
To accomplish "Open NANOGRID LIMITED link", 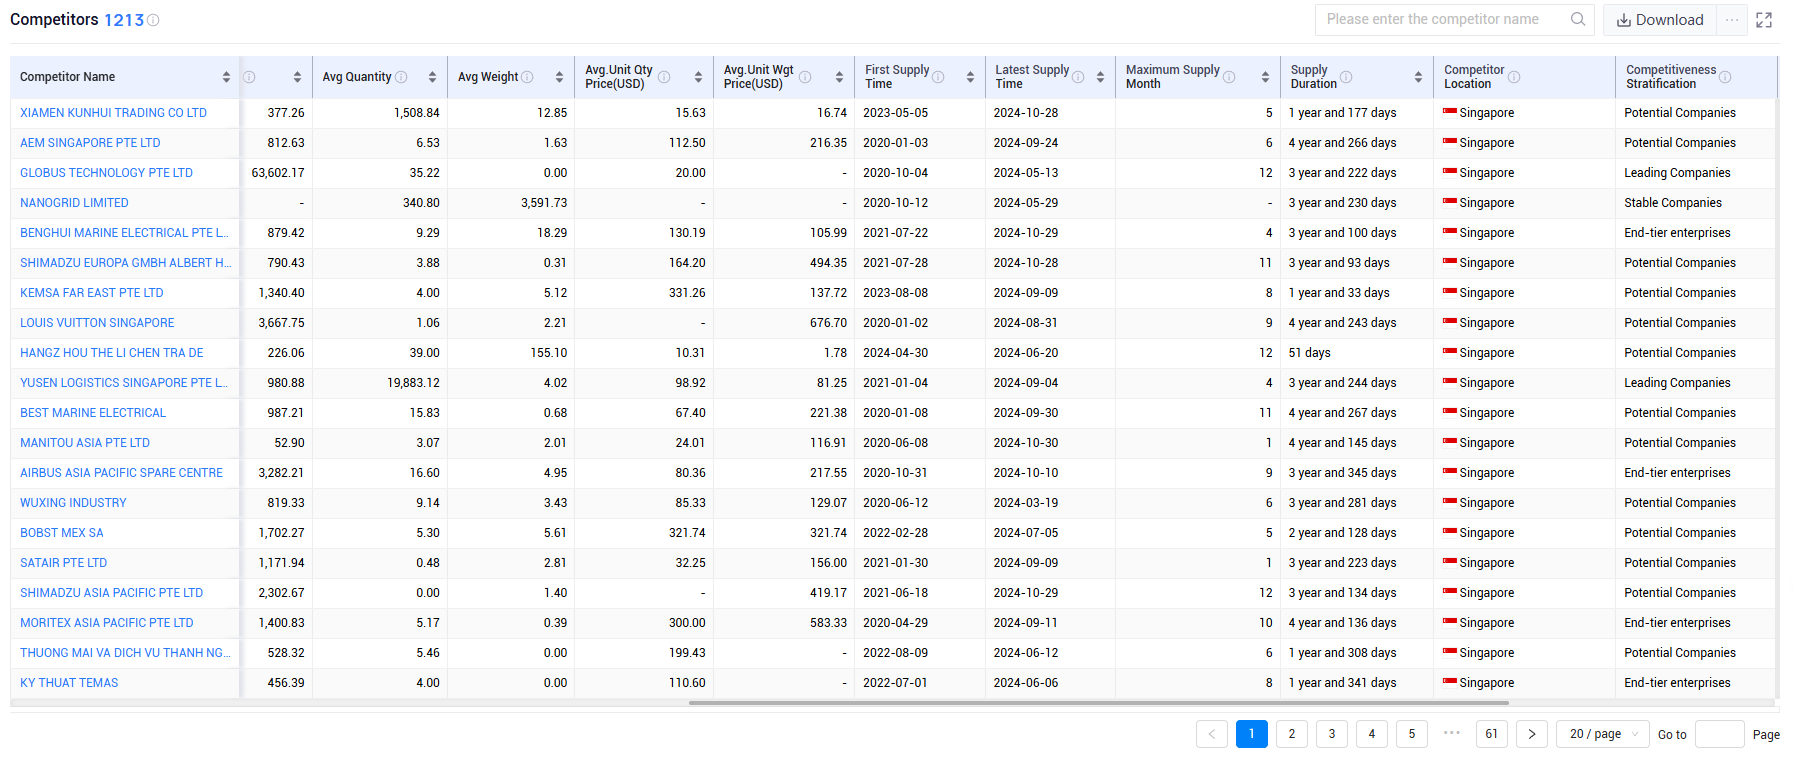I will tap(74, 203).
